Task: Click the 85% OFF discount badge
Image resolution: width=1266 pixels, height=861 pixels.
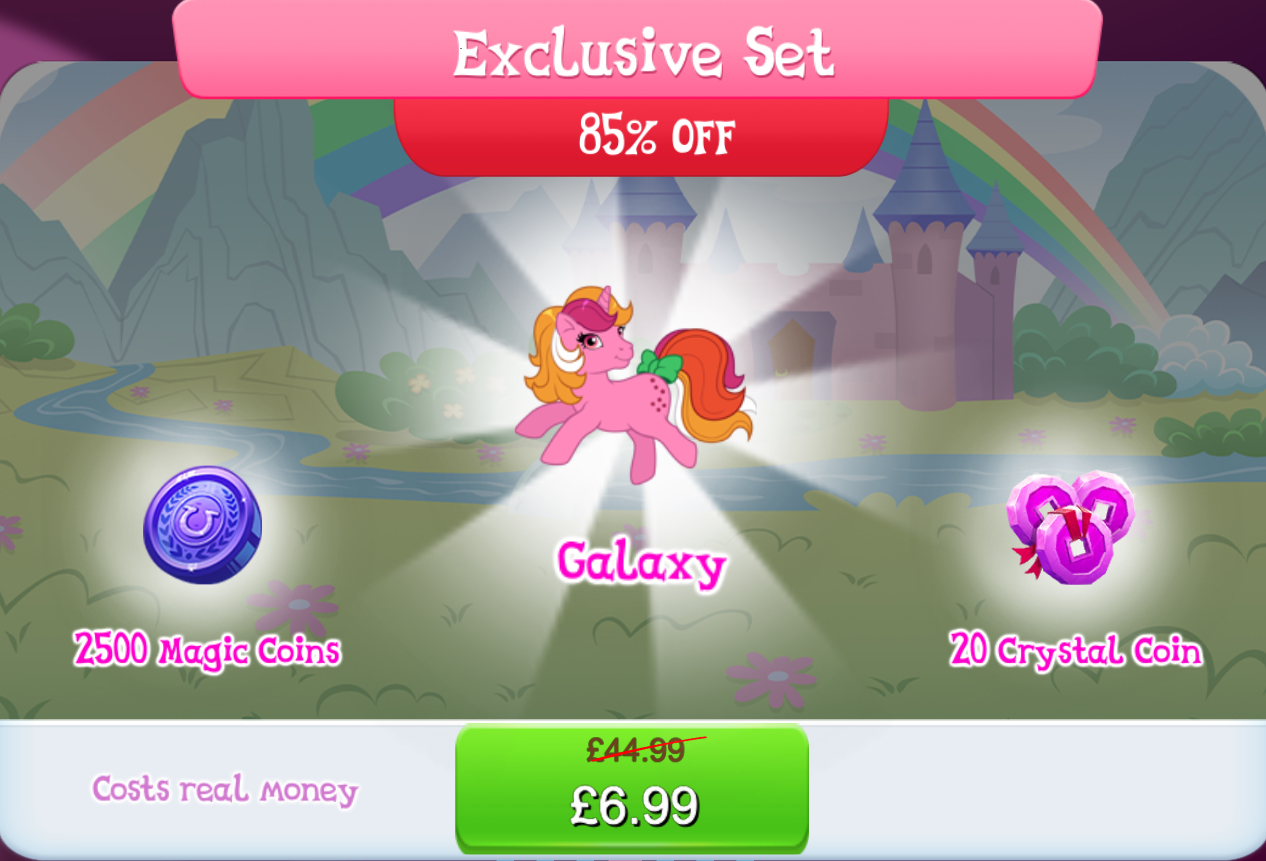Action: coord(641,136)
